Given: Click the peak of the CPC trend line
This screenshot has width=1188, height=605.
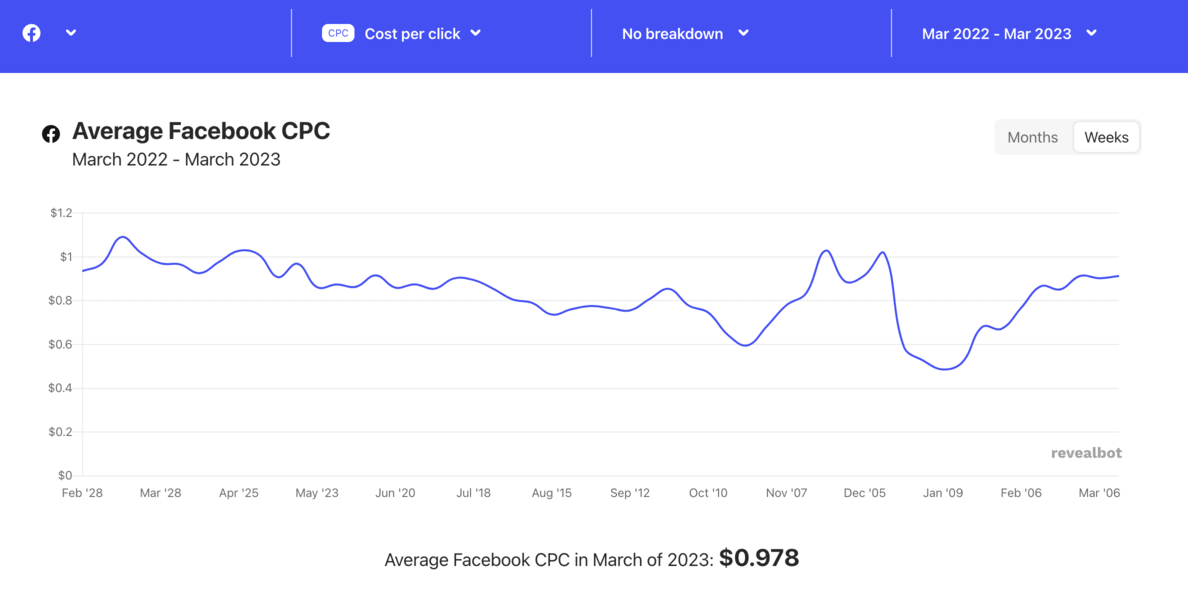Looking at the screenshot, I should (123, 238).
